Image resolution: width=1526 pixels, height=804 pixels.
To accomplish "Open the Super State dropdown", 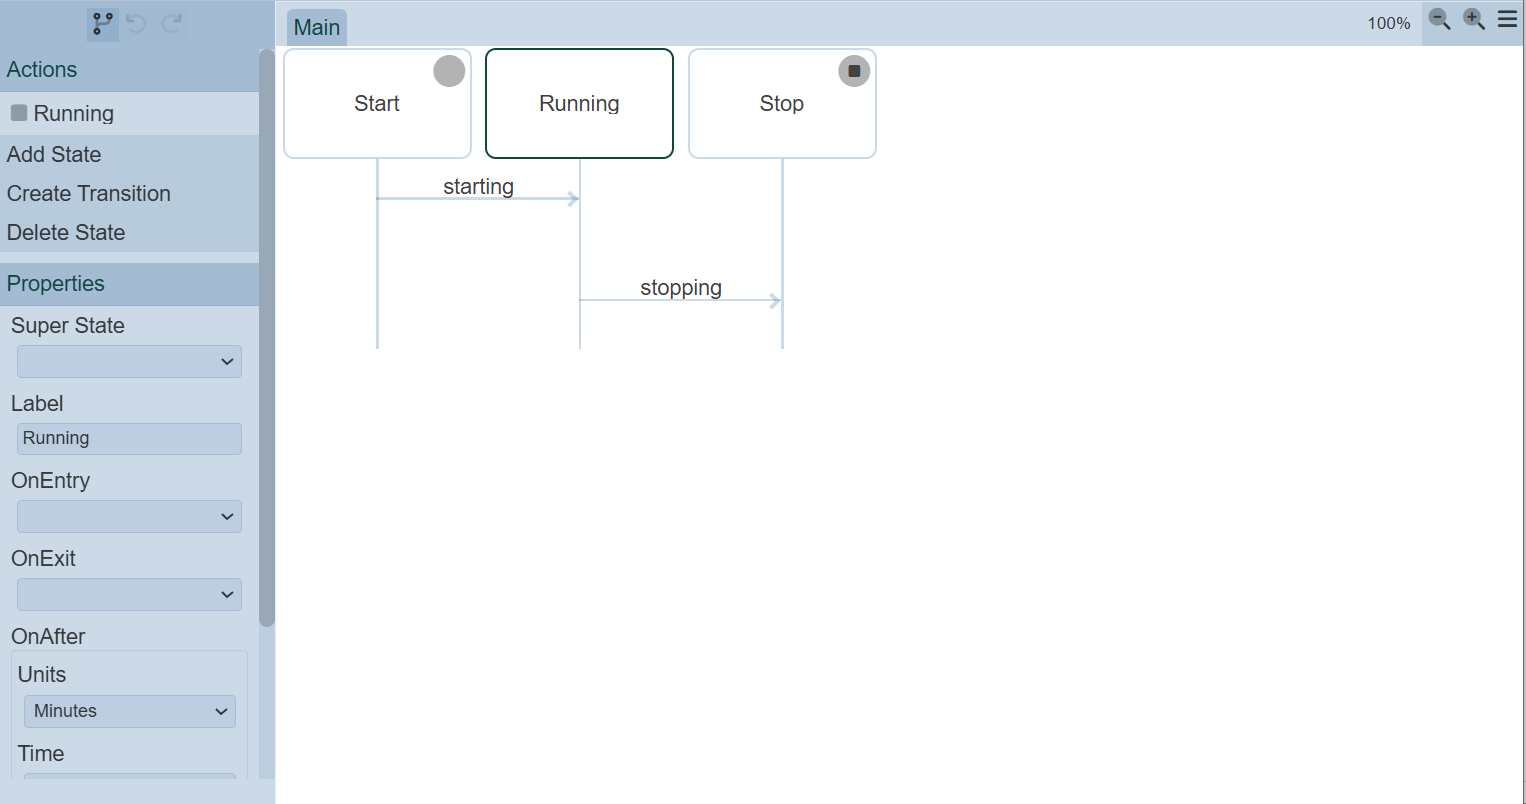I will click(129, 362).
